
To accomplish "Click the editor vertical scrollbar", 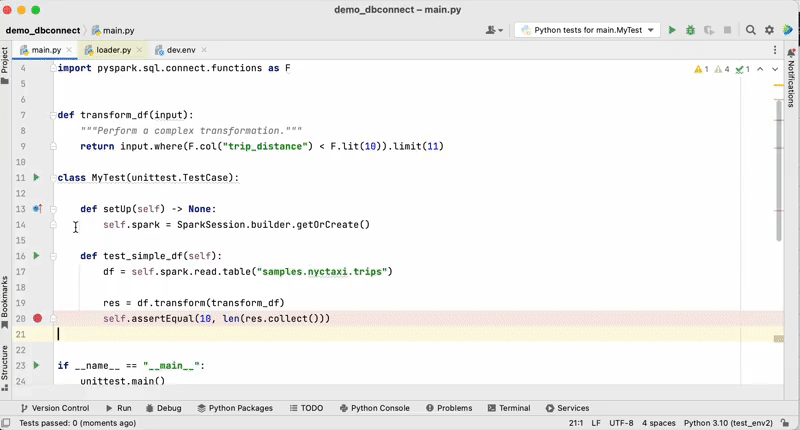I will tap(780, 170).
